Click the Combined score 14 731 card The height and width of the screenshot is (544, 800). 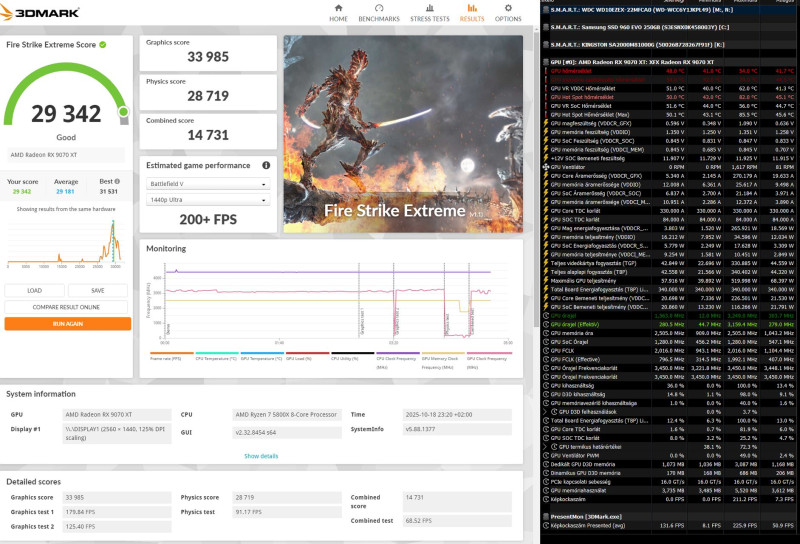(208, 132)
